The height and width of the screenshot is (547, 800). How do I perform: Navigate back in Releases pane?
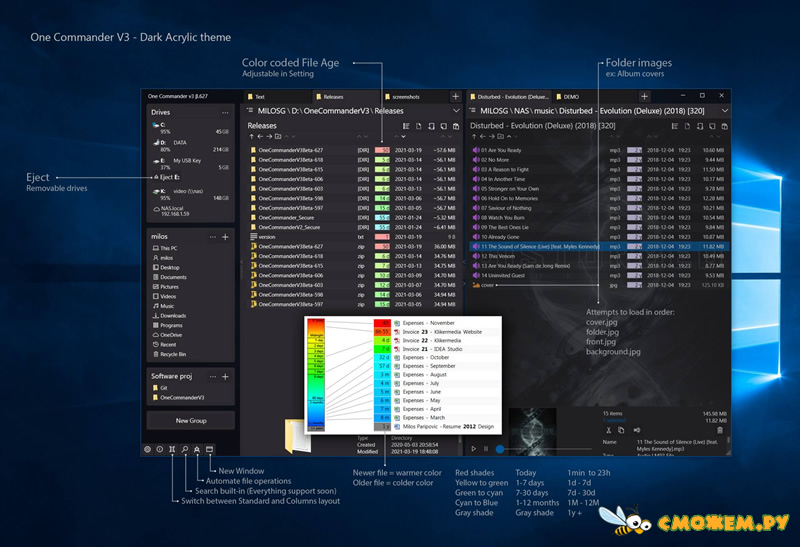(x=260, y=136)
